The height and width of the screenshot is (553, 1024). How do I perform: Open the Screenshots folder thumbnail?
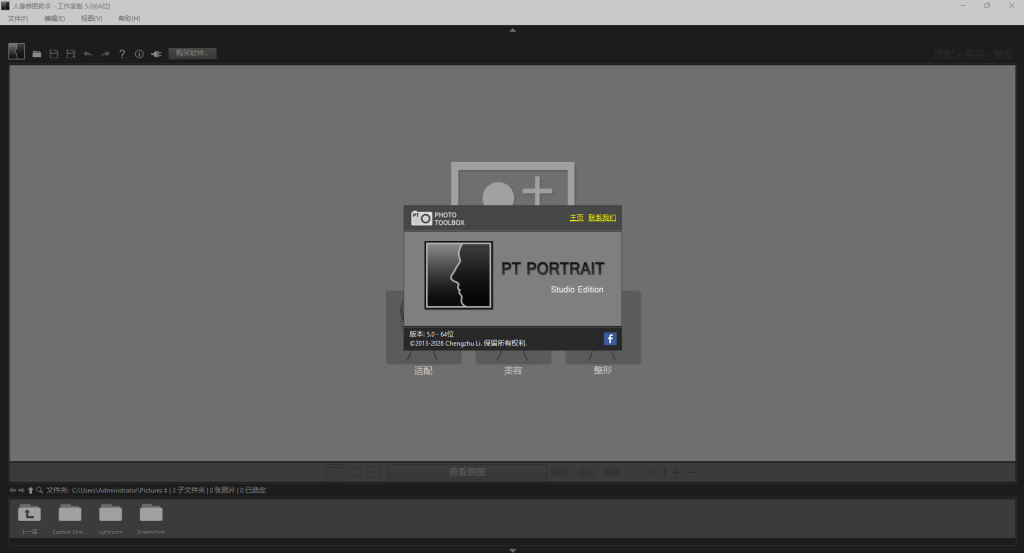[x=151, y=519]
